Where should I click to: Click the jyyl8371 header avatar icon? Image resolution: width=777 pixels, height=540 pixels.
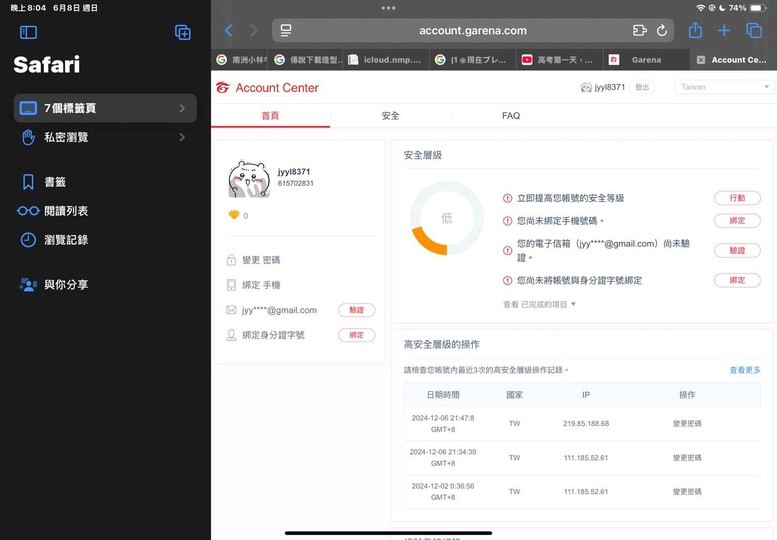[x=586, y=88]
